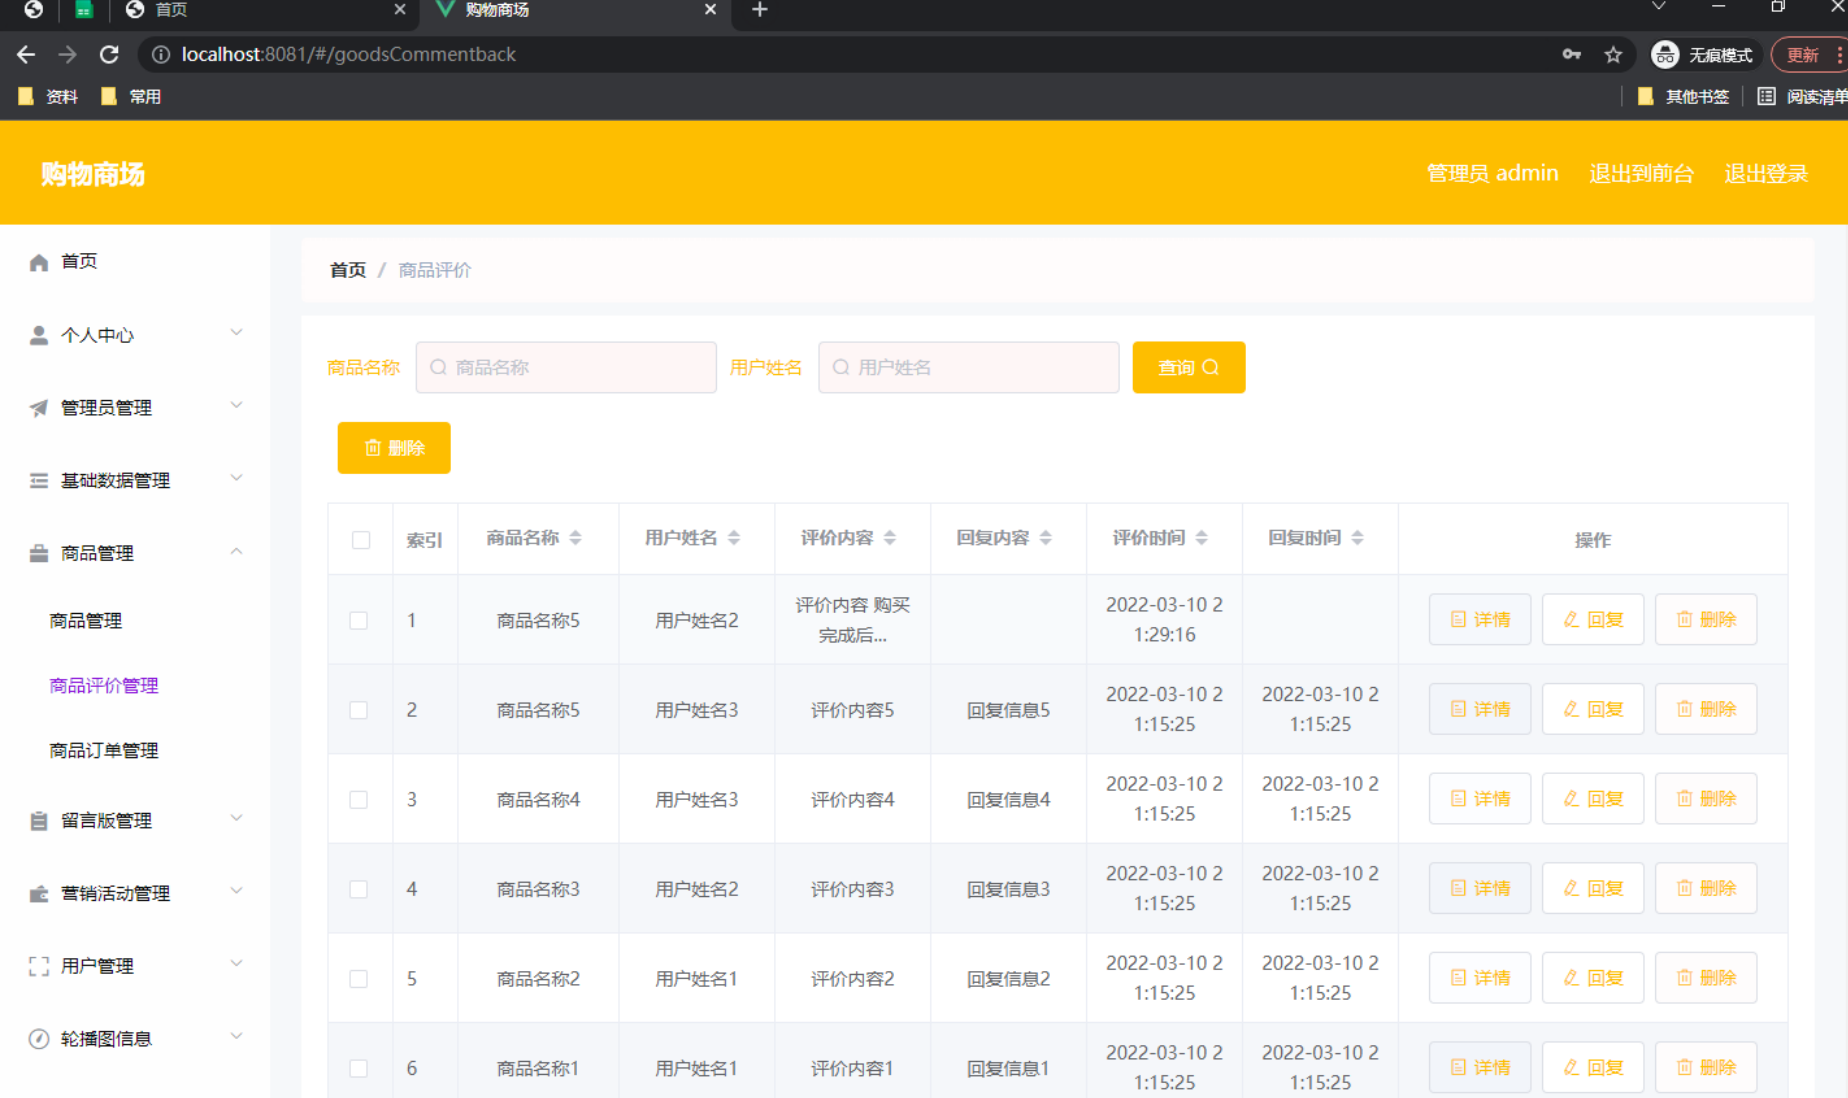
Task: Check the checkbox for row 2
Action: tap(359, 710)
